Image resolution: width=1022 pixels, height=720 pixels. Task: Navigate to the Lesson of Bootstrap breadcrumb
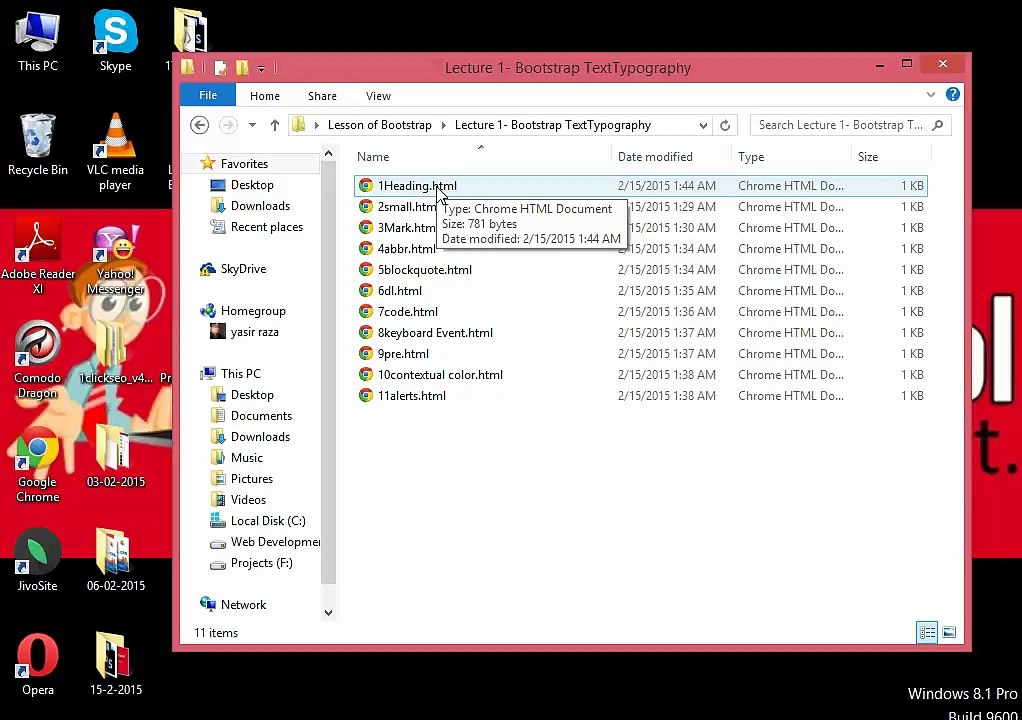click(379, 125)
